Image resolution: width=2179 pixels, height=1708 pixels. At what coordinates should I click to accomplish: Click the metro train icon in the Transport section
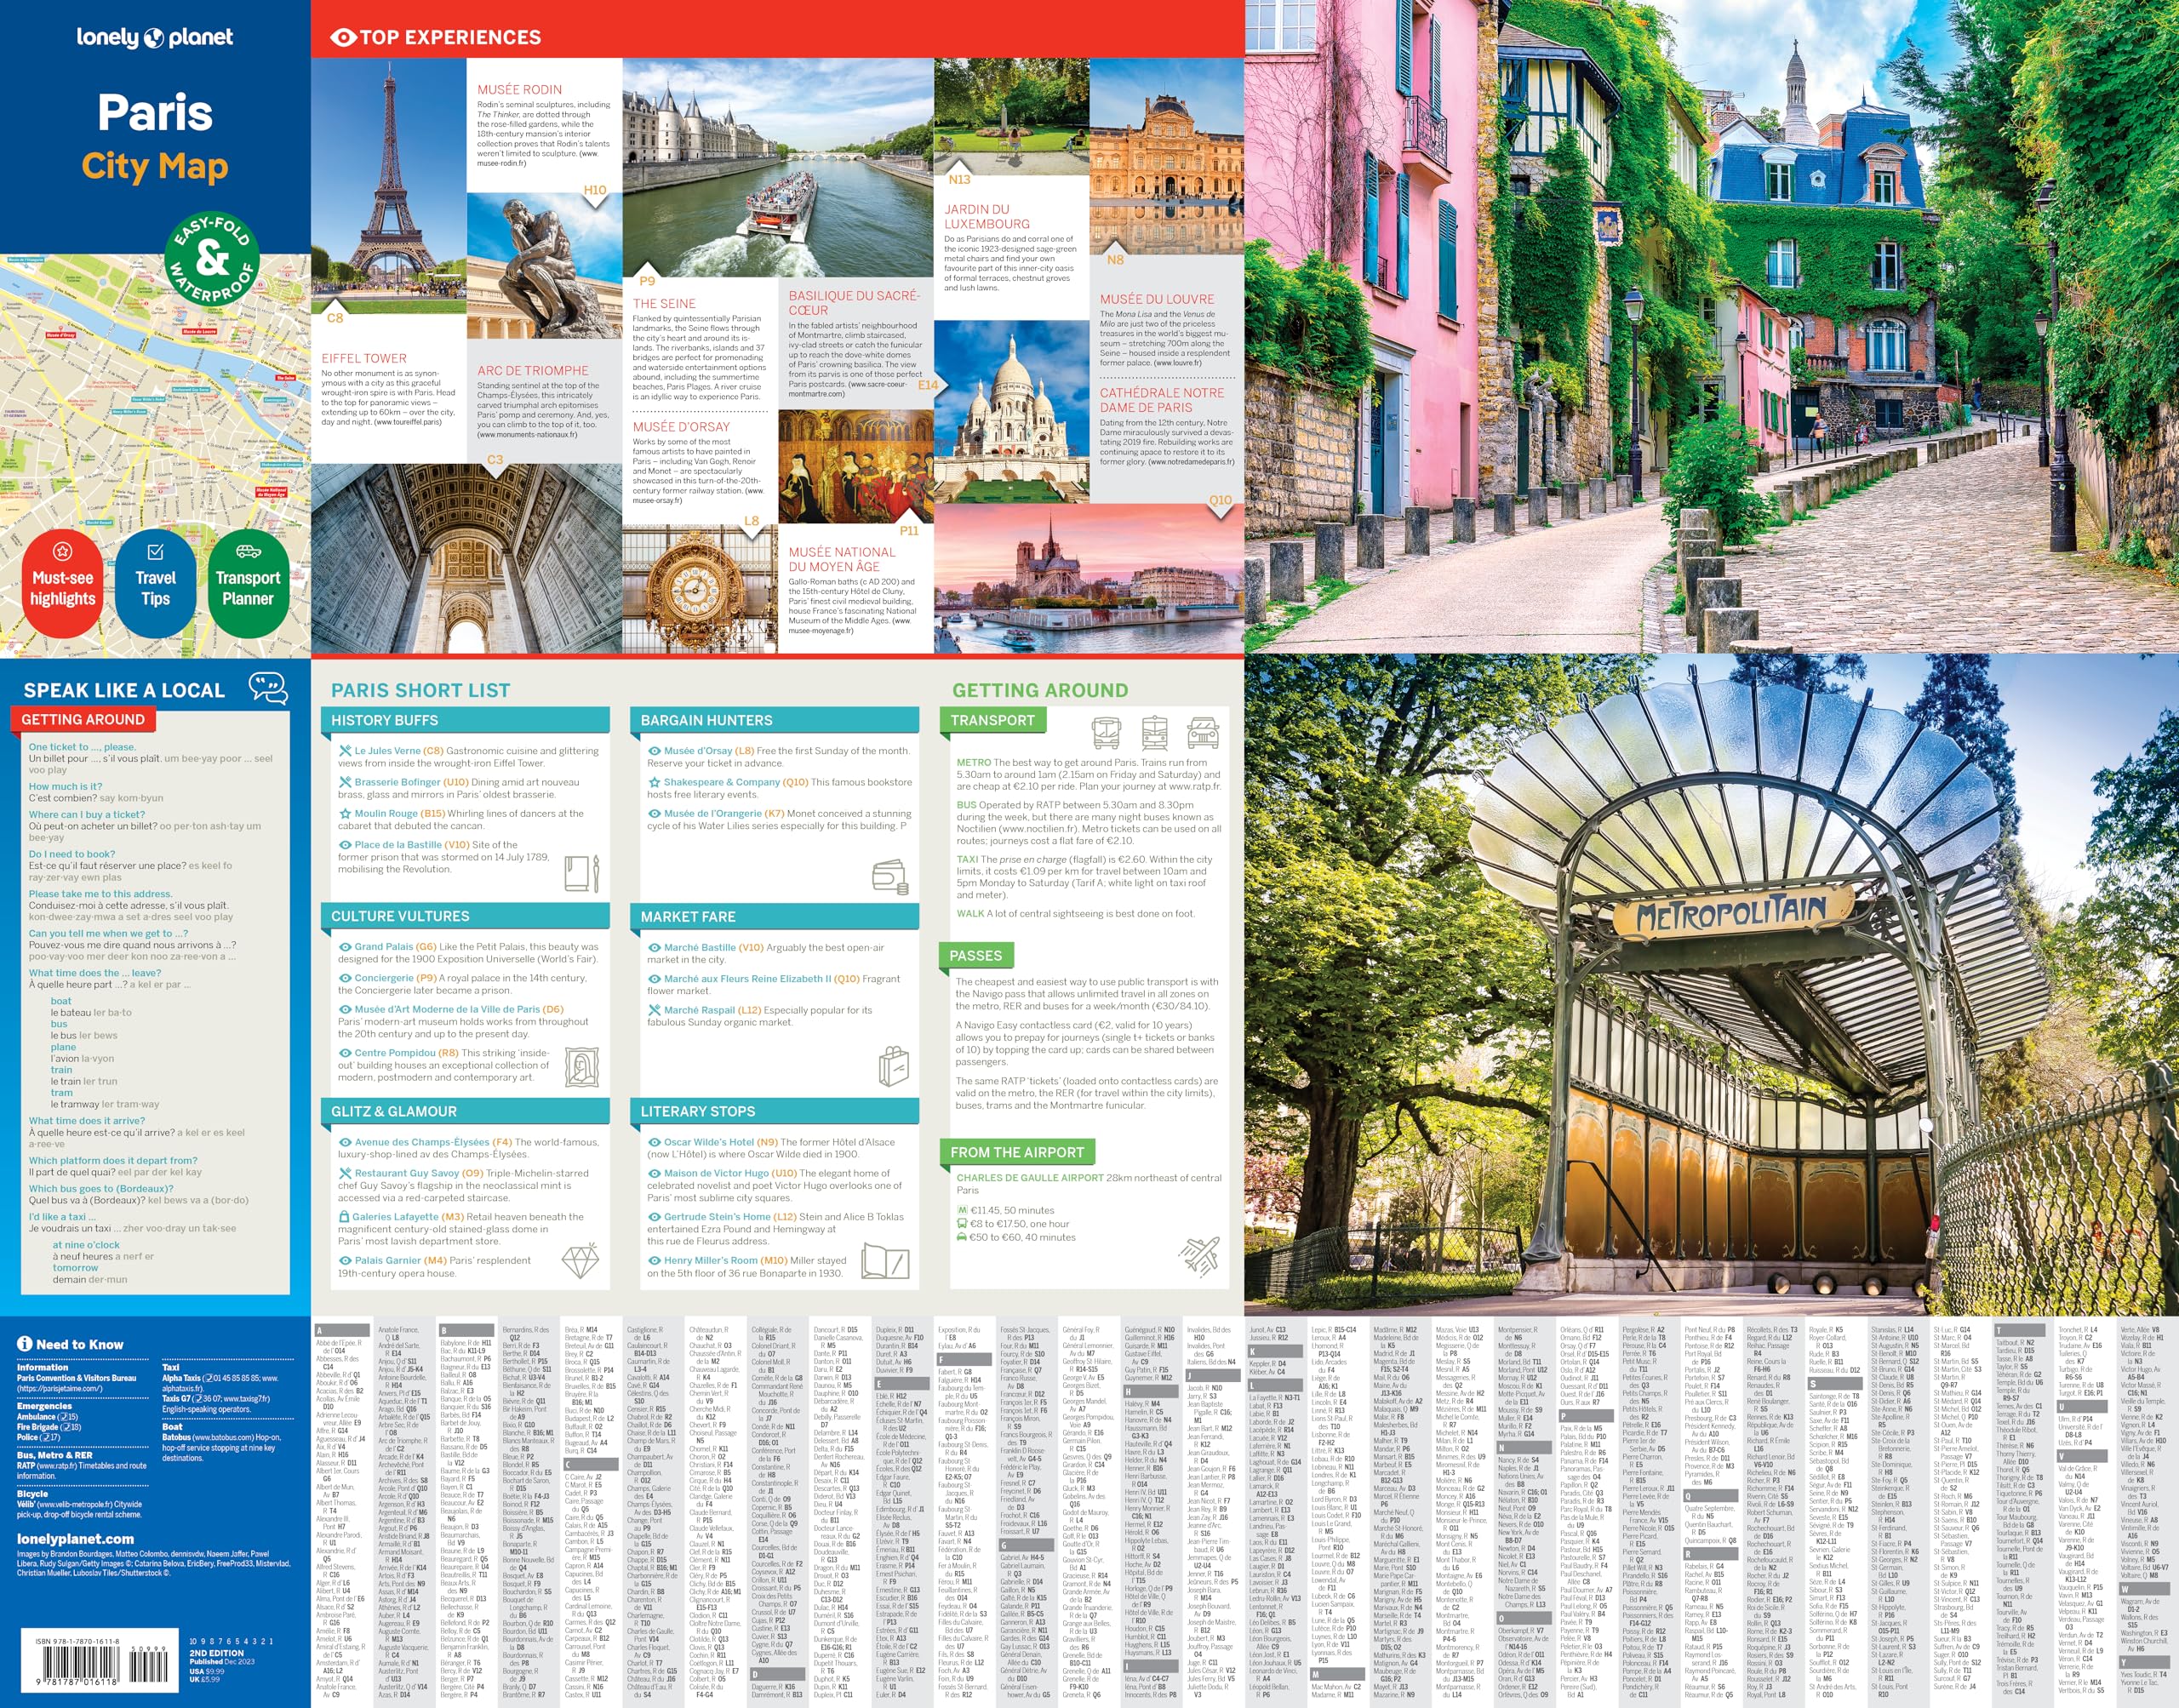pyautogui.click(x=1154, y=732)
